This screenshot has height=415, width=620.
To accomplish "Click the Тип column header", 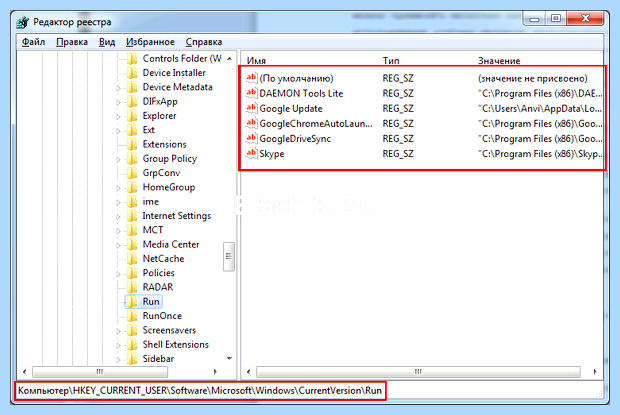I will pyautogui.click(x=391, y=61).
